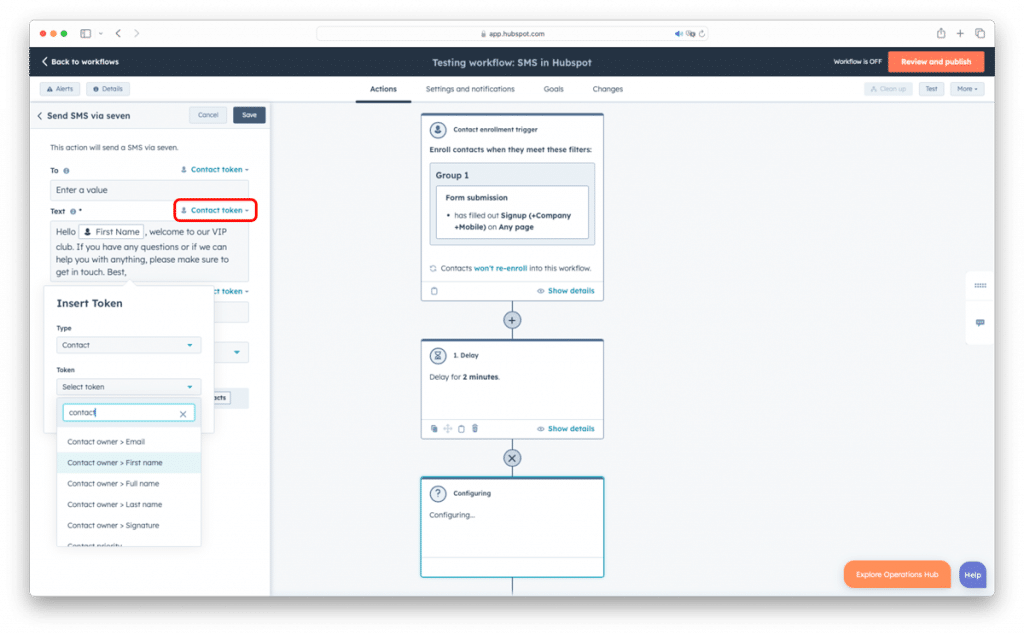1024x635 pixels.
Task: Click the plus icon below the enrollment trigger
Action: click(512, 319)
